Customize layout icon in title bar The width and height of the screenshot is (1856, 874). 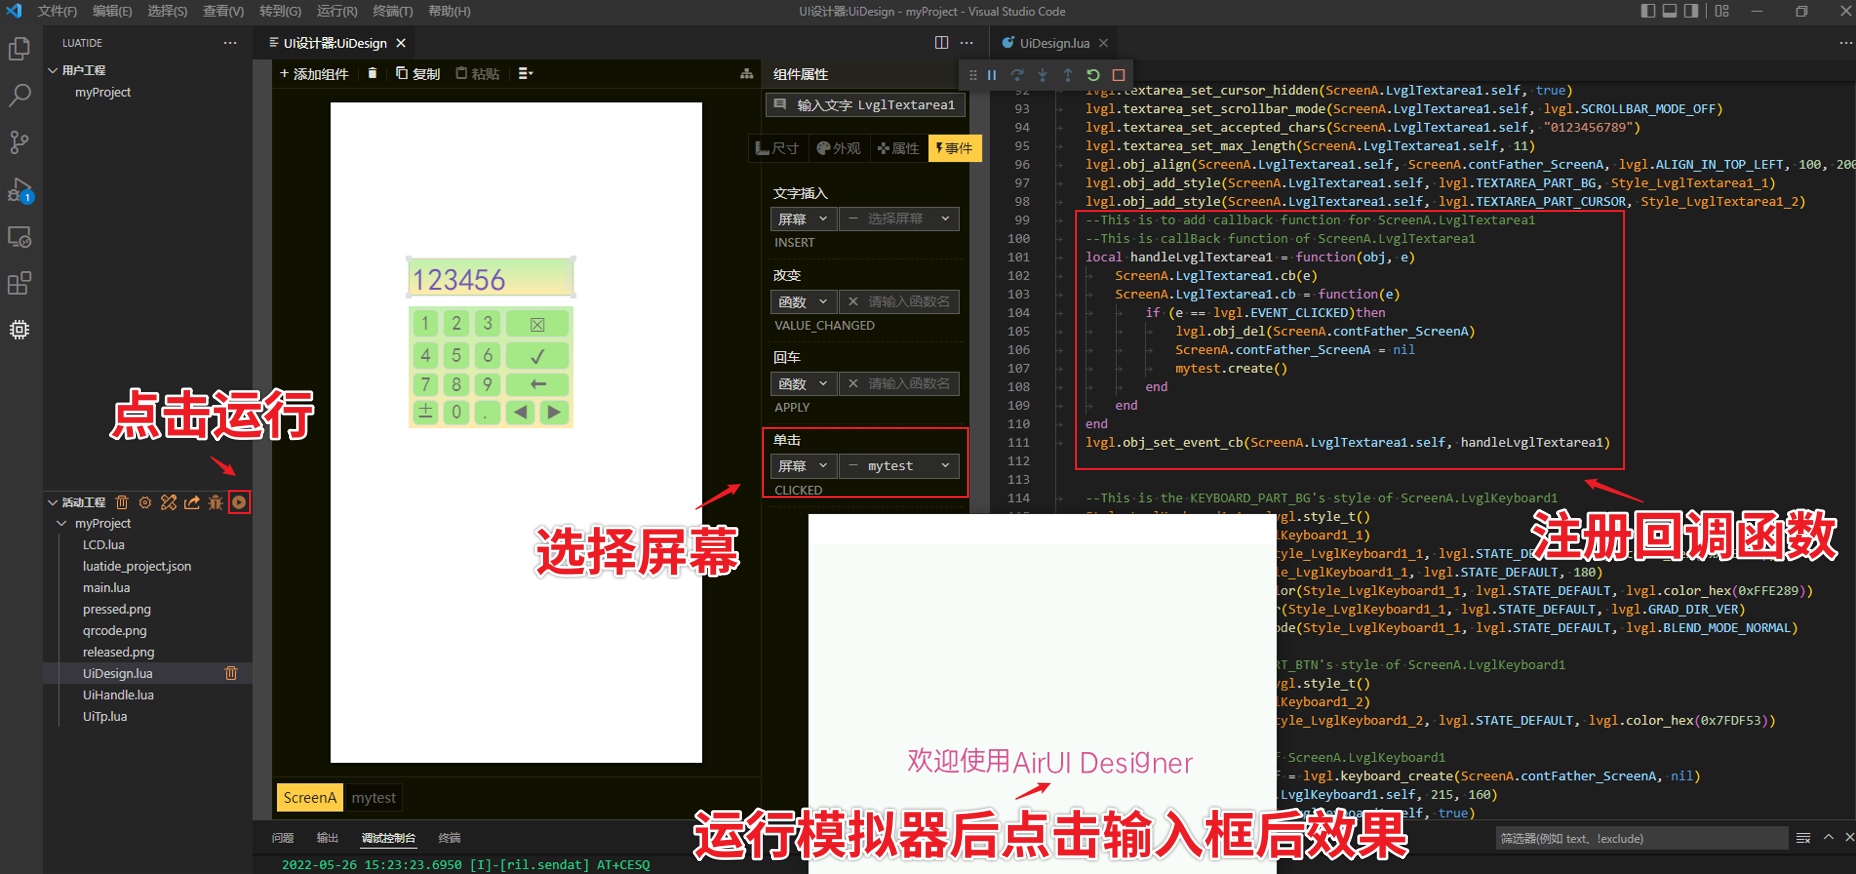(1722, 11)
